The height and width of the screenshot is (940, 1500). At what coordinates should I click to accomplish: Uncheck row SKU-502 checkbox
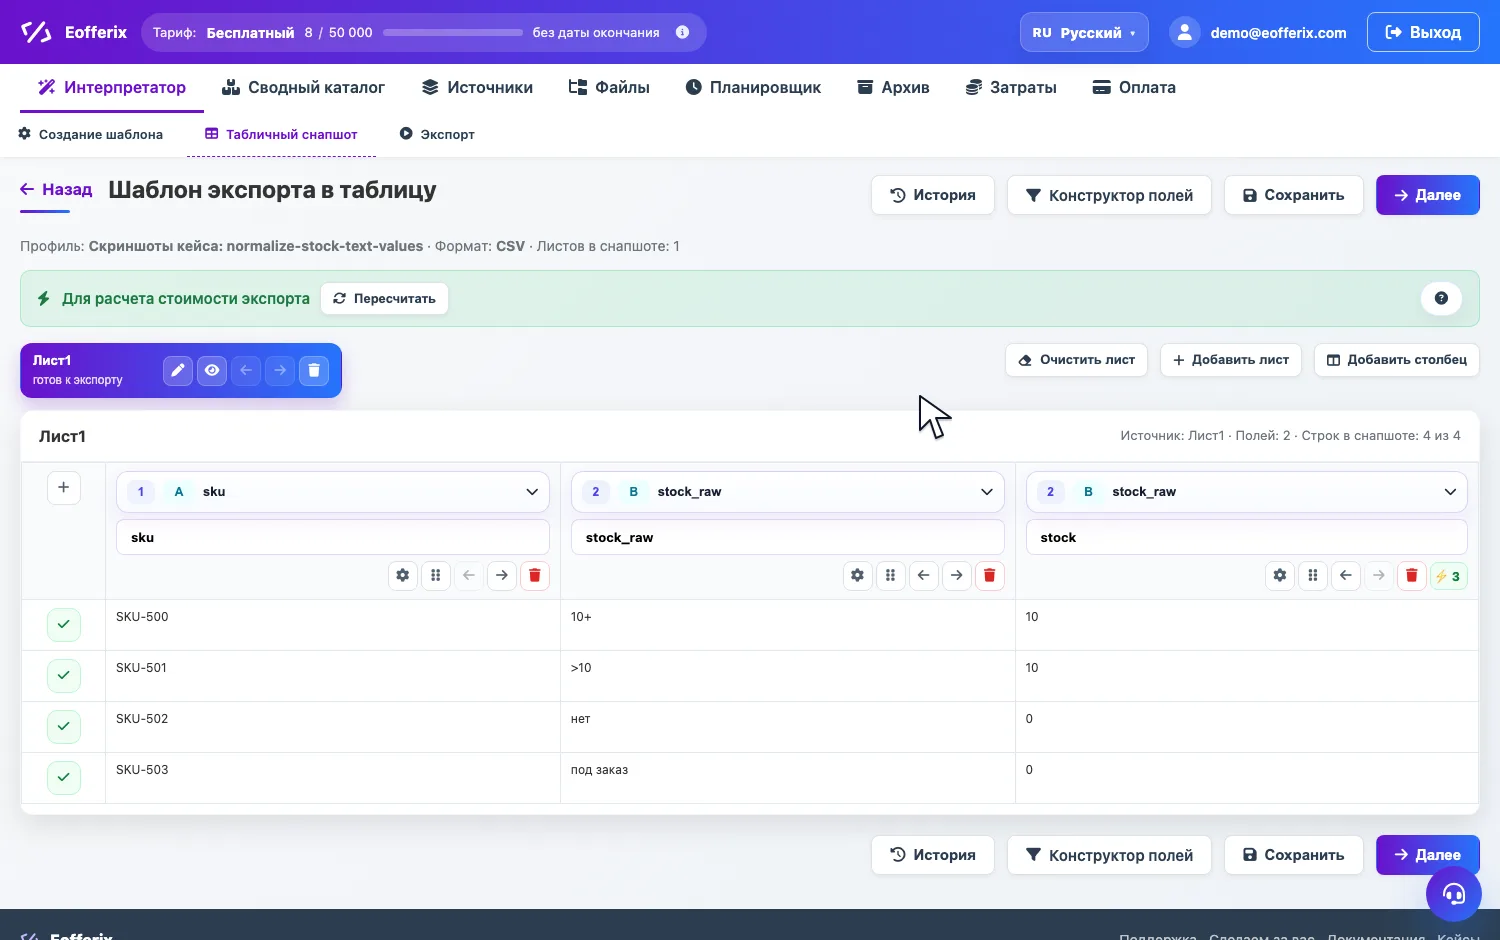[64, 726]
